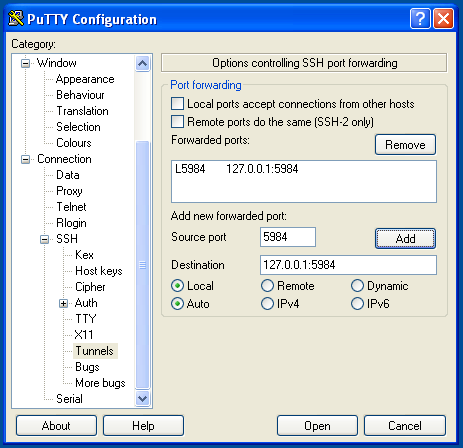Open the Translation category
This screenshot has height=448, width=463.
tap(82, 111)
